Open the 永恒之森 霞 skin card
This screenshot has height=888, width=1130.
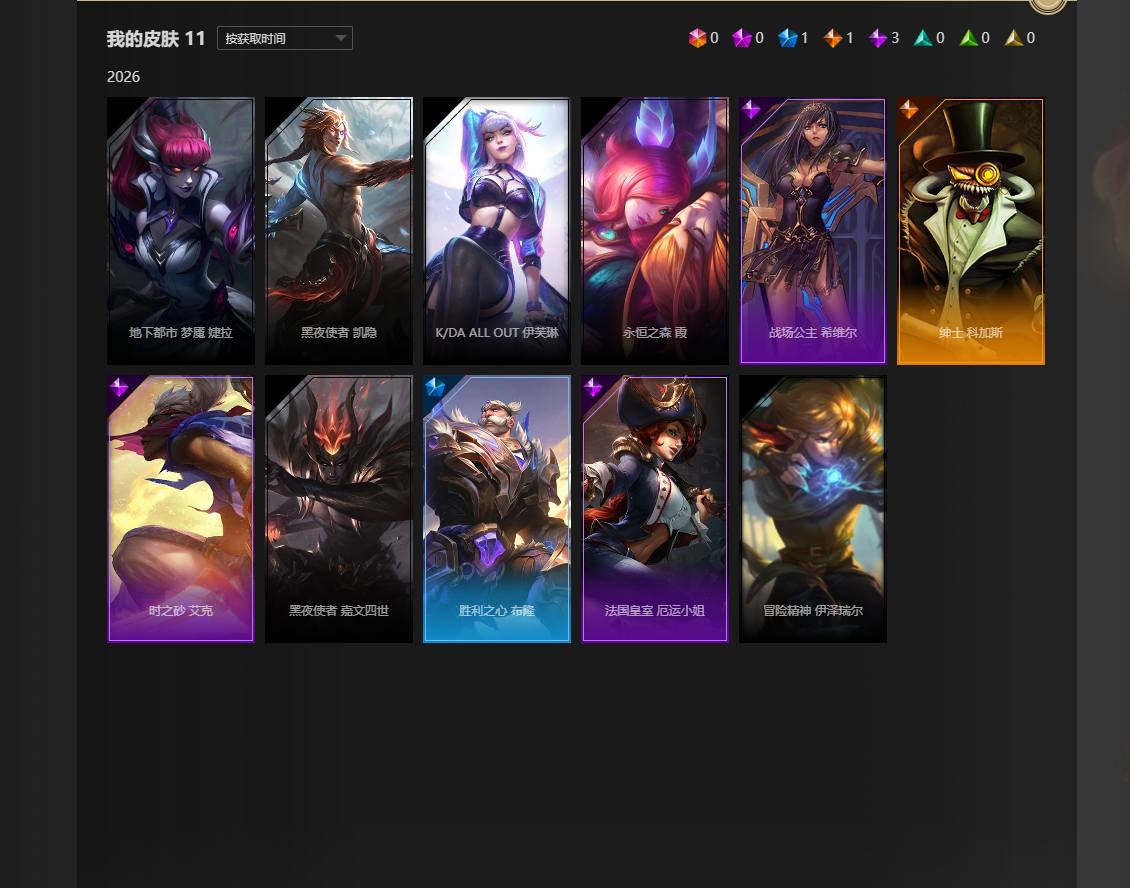[654, 231]
